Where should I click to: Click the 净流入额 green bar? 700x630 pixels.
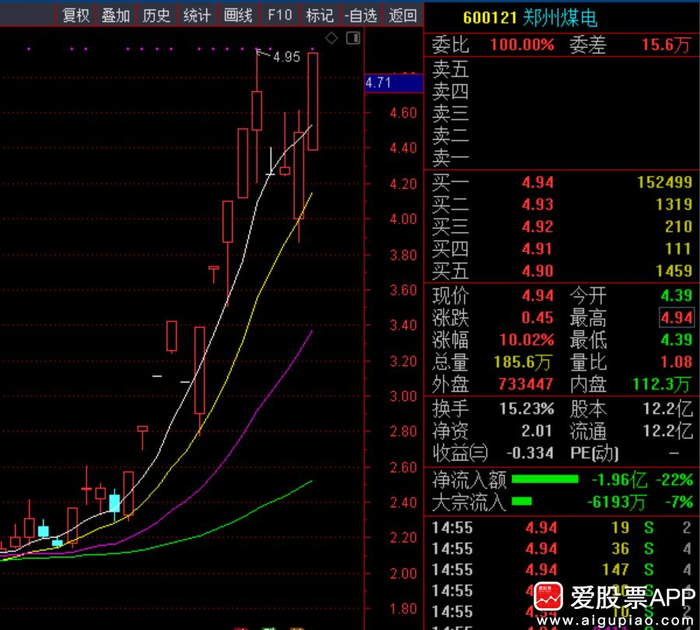click(x=545, y=480)
